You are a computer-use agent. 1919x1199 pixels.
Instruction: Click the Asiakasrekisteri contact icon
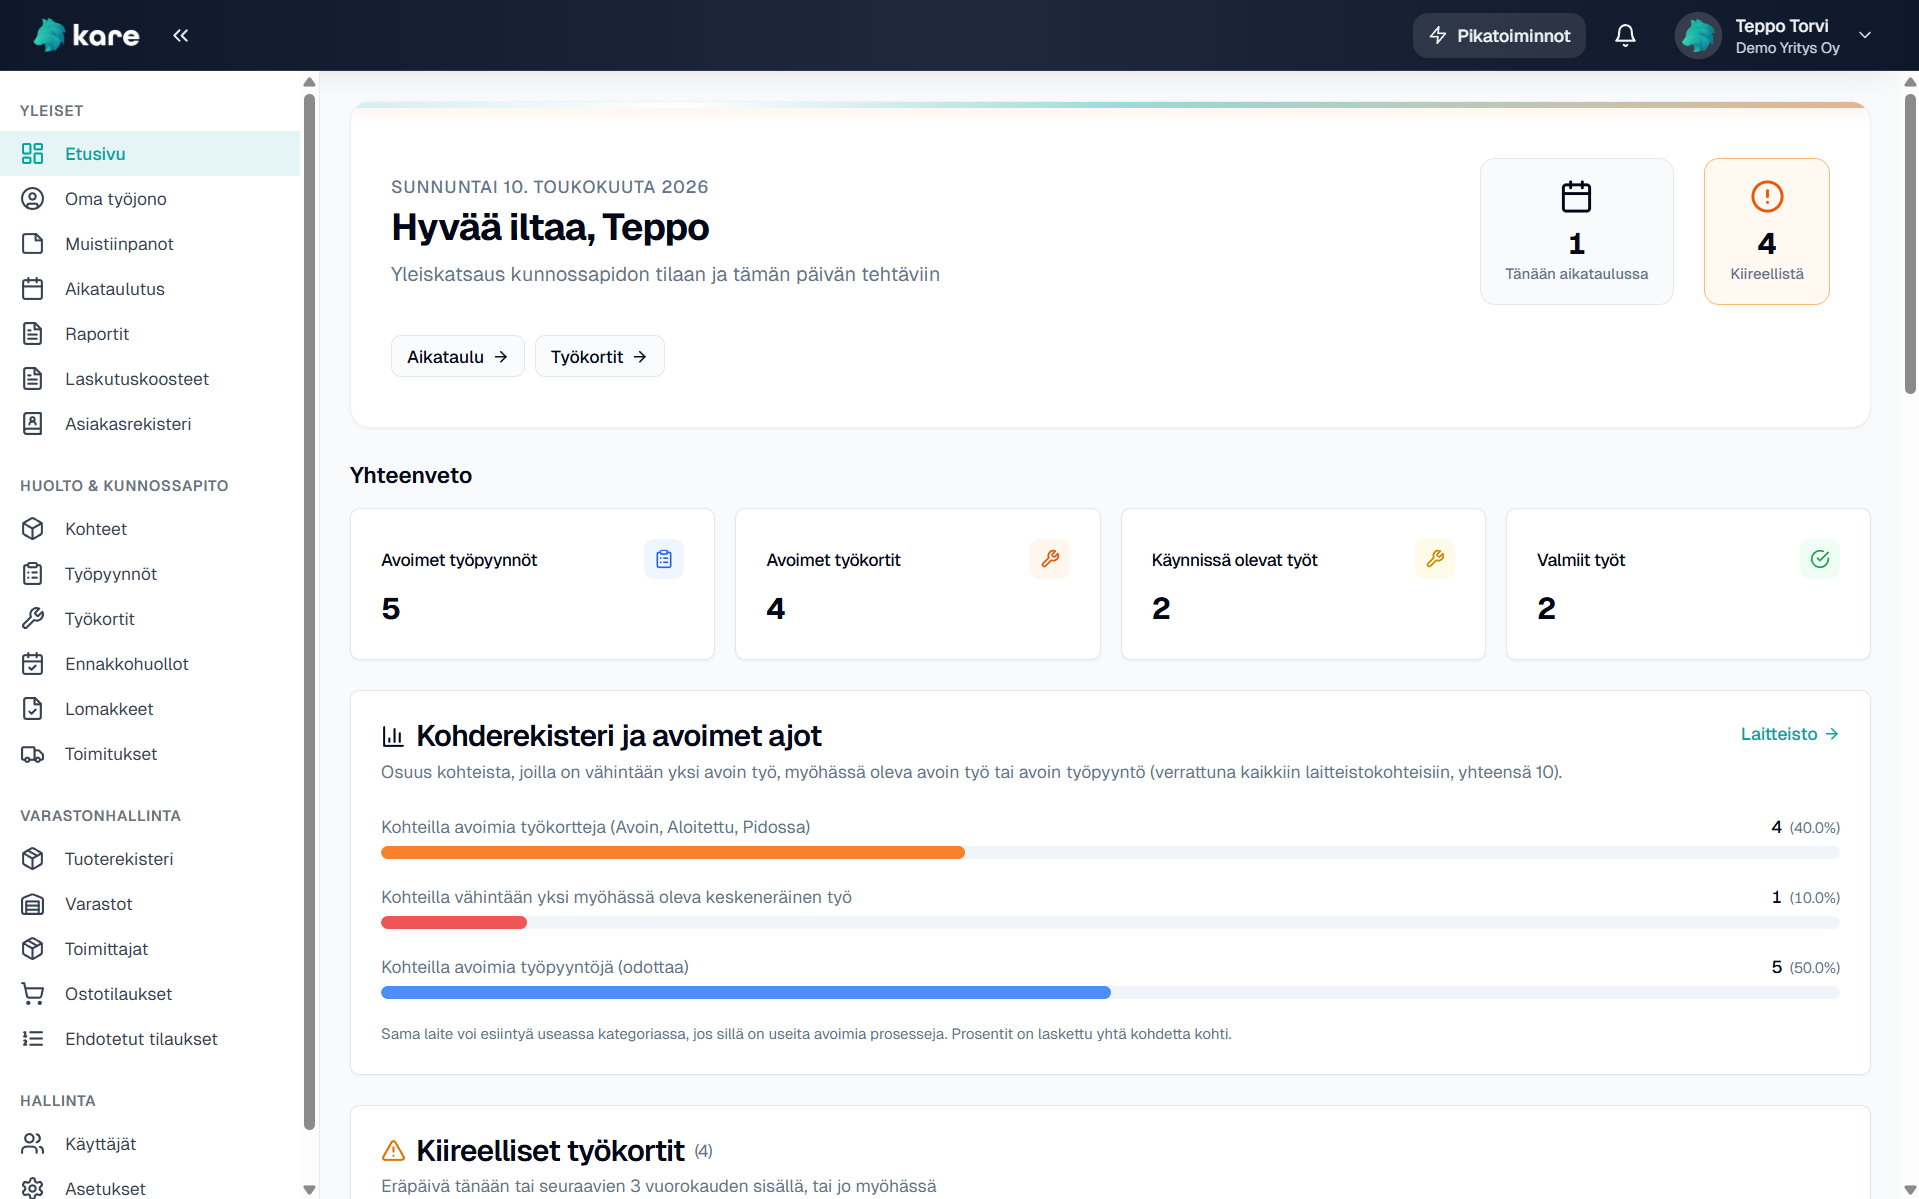click(33, 423)
